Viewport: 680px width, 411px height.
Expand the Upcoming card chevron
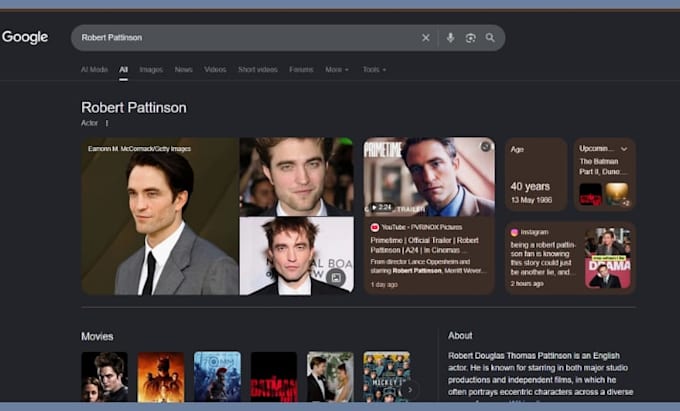coord(624,149)
